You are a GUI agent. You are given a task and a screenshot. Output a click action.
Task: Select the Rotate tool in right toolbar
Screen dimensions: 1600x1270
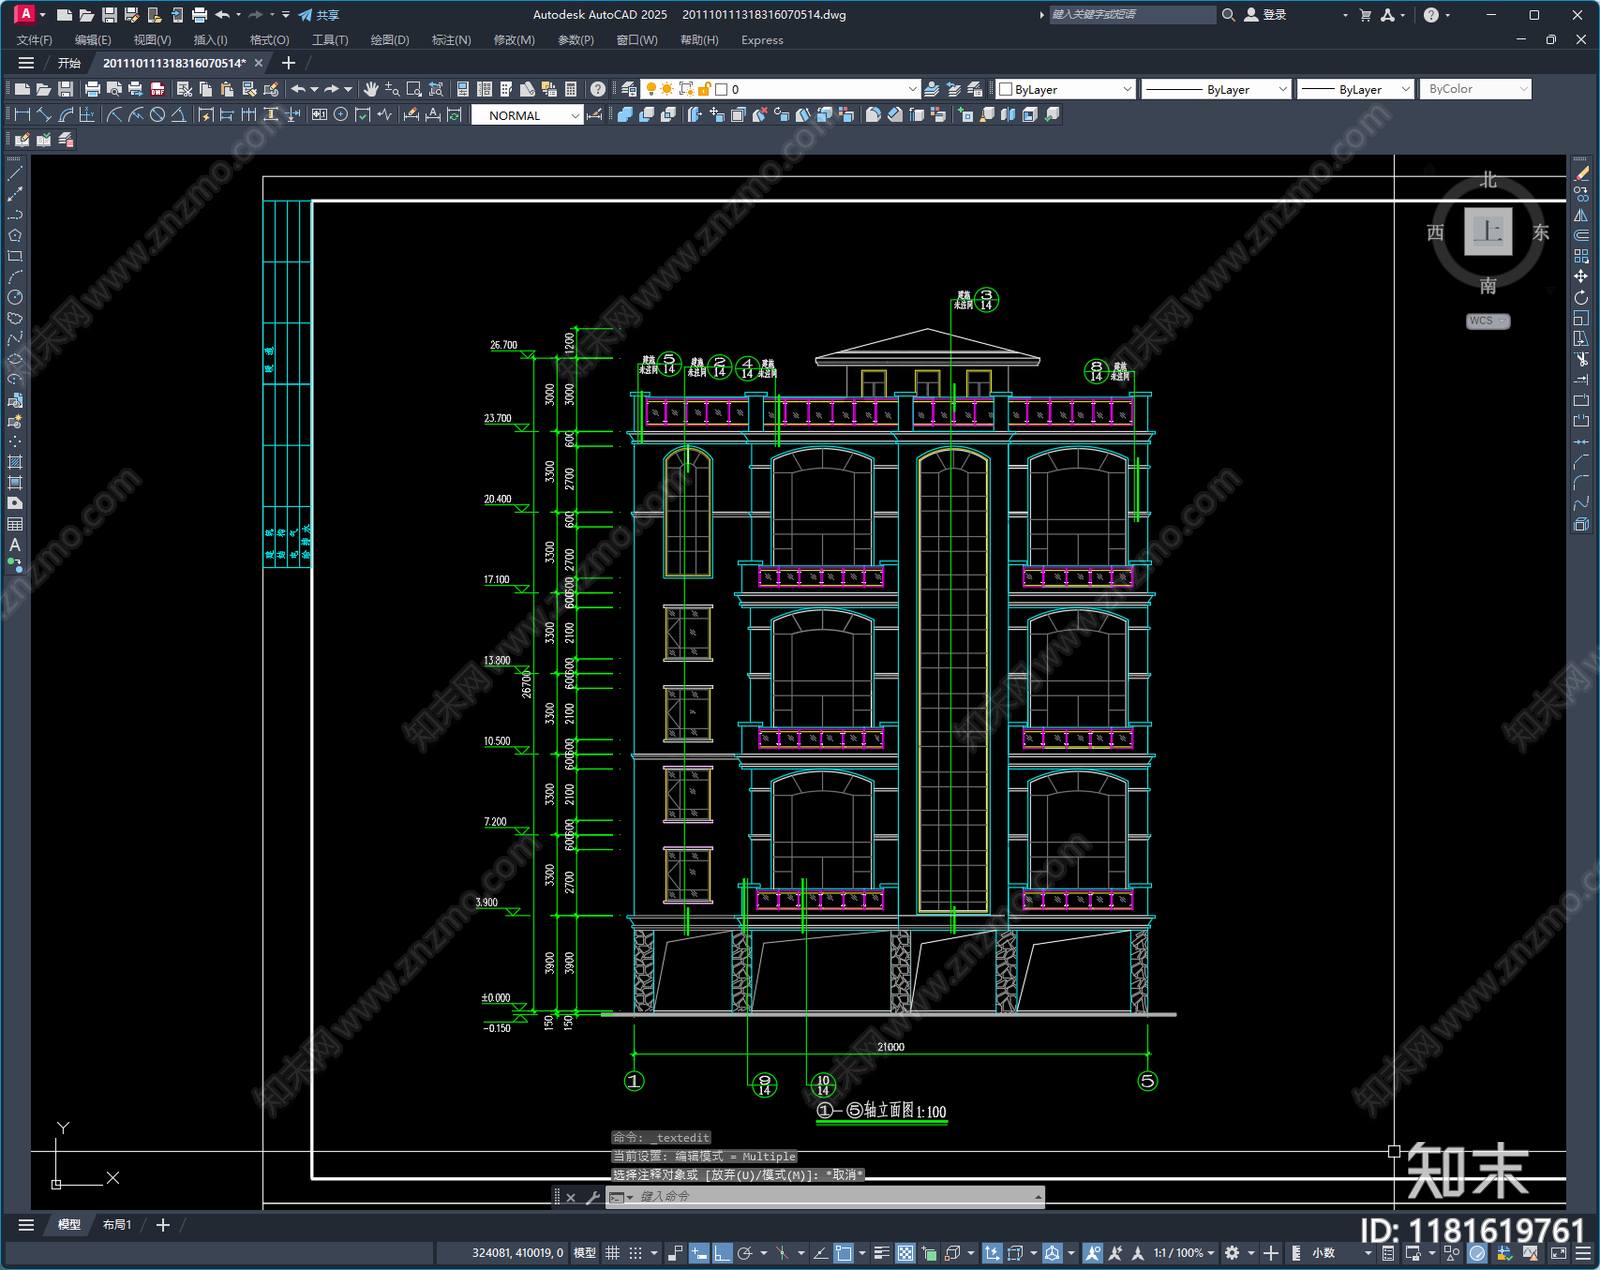pos(1581,297)
